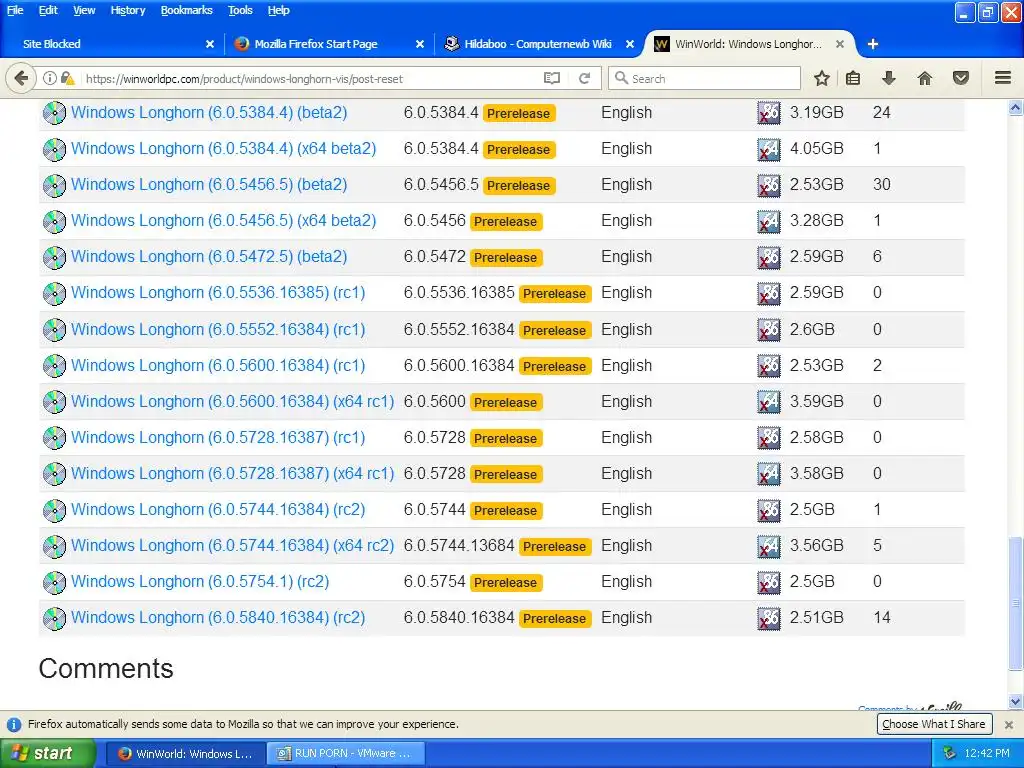Open the Tools menu
1024x768 pixels.
click(240, 10)
